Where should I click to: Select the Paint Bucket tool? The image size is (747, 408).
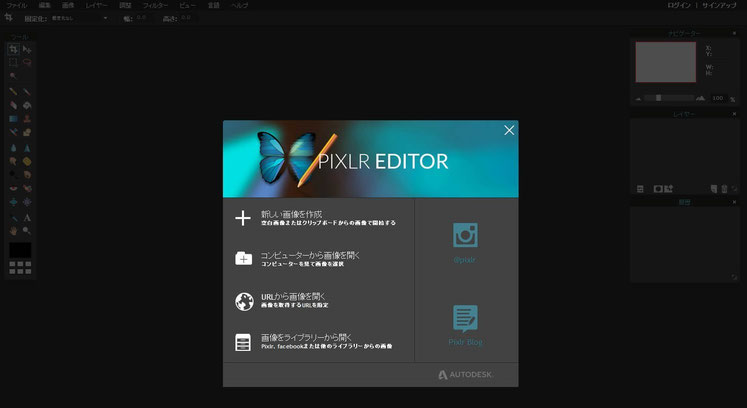coord(27,105)
